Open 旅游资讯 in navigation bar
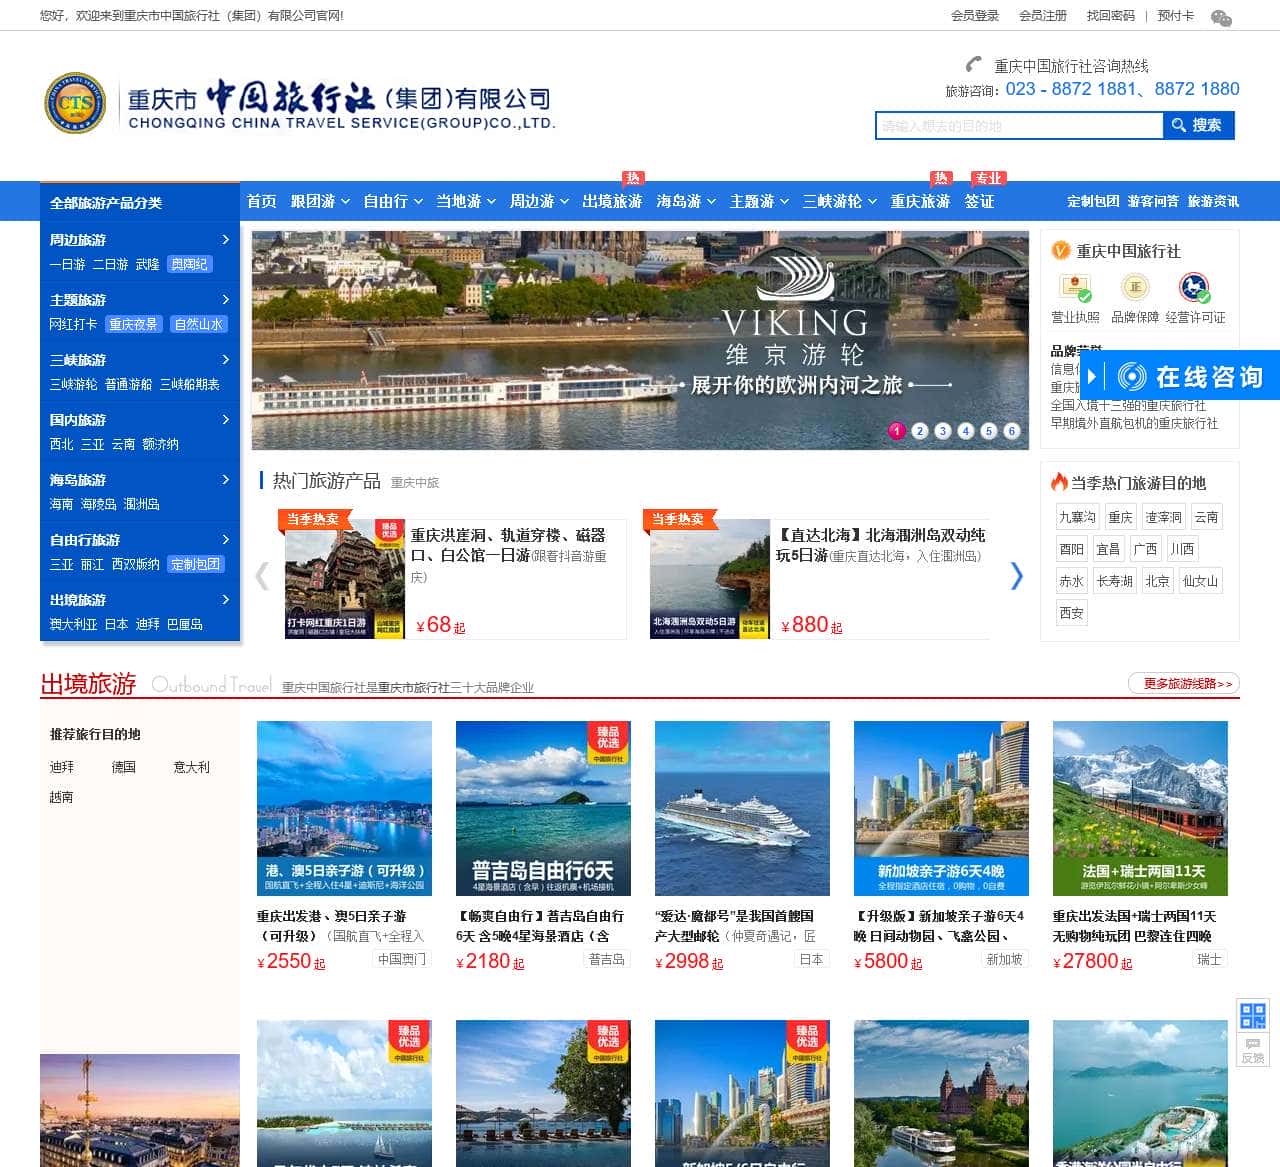1280x1167 pixels. (1213, 202)
